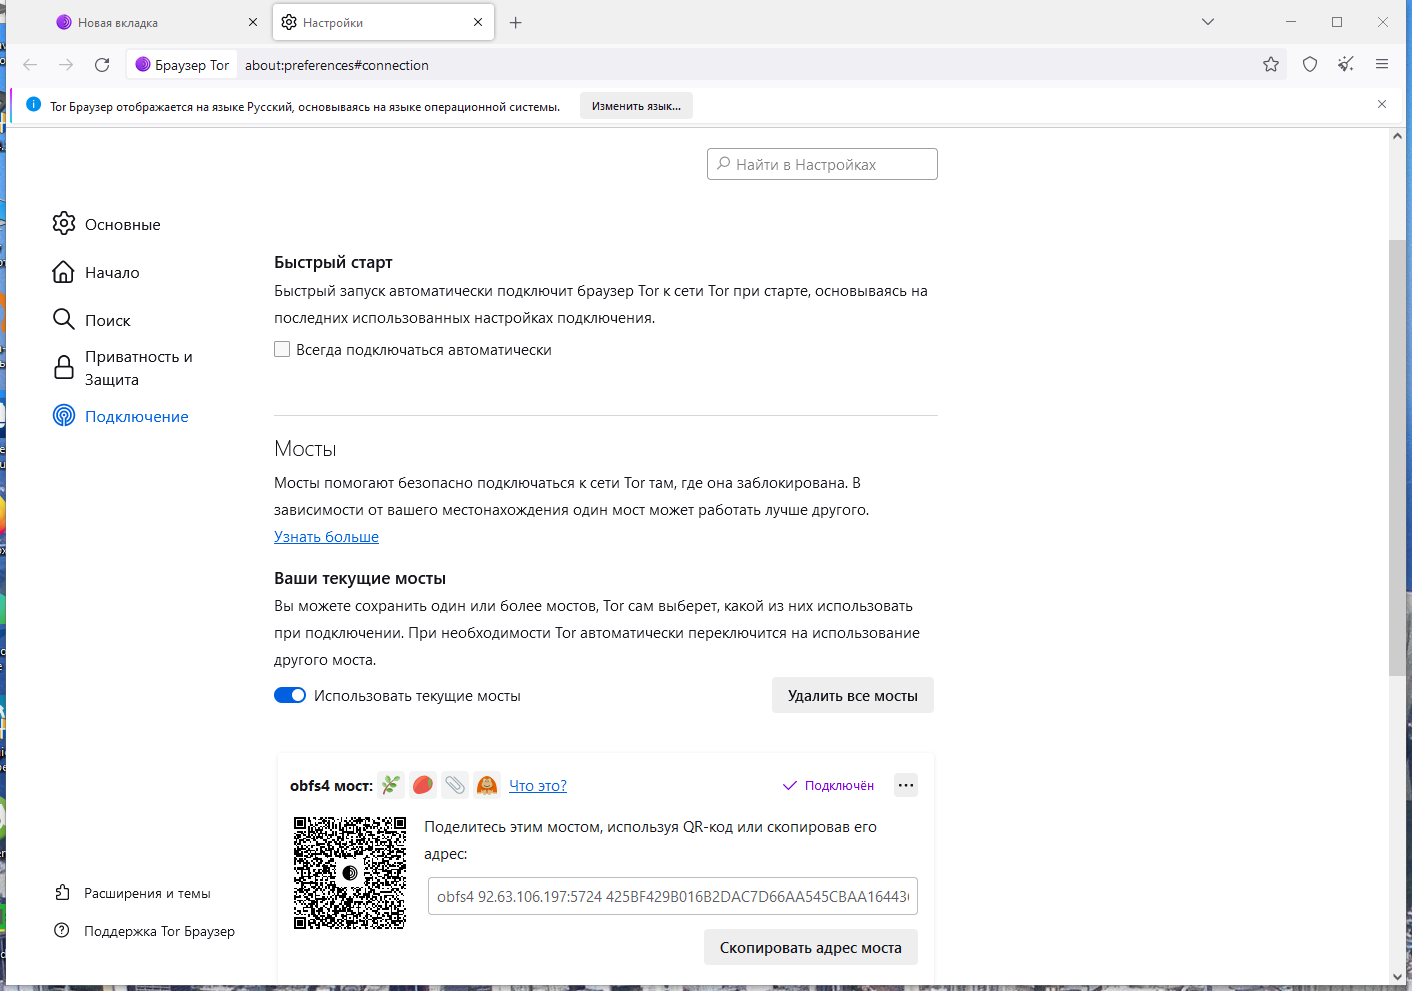Click the fourth bridge emoji icon
The height and width of the screenshot is (991, 1412).
tap(487, 785)
